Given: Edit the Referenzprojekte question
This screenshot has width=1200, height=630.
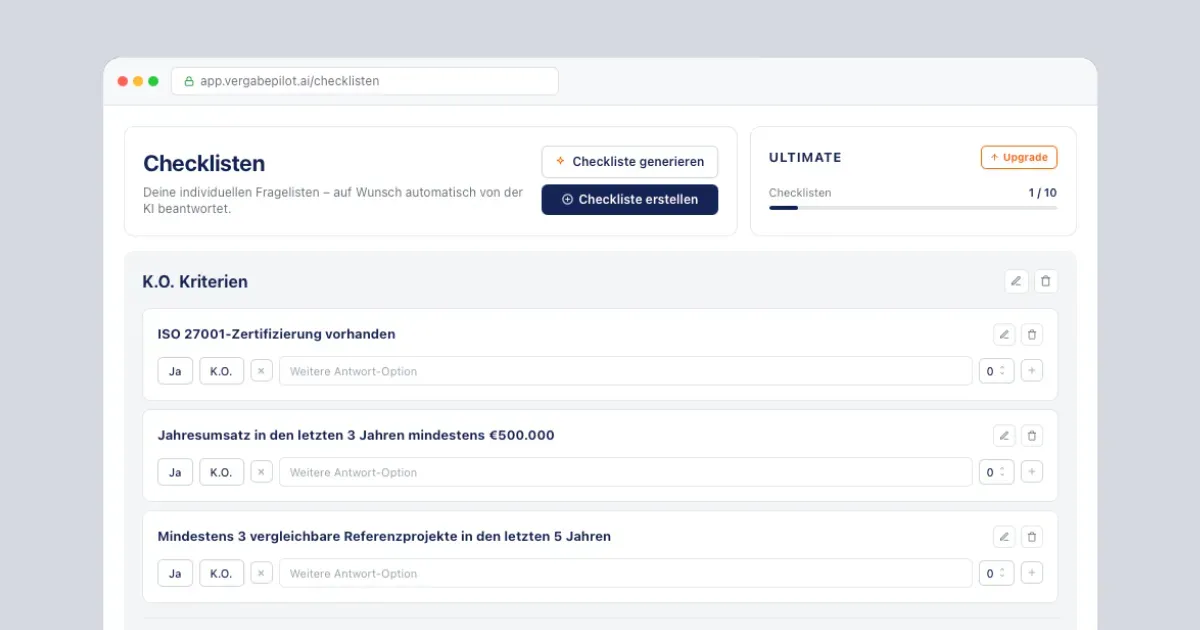Looking at the screenshot, I should pos(1004,536).
